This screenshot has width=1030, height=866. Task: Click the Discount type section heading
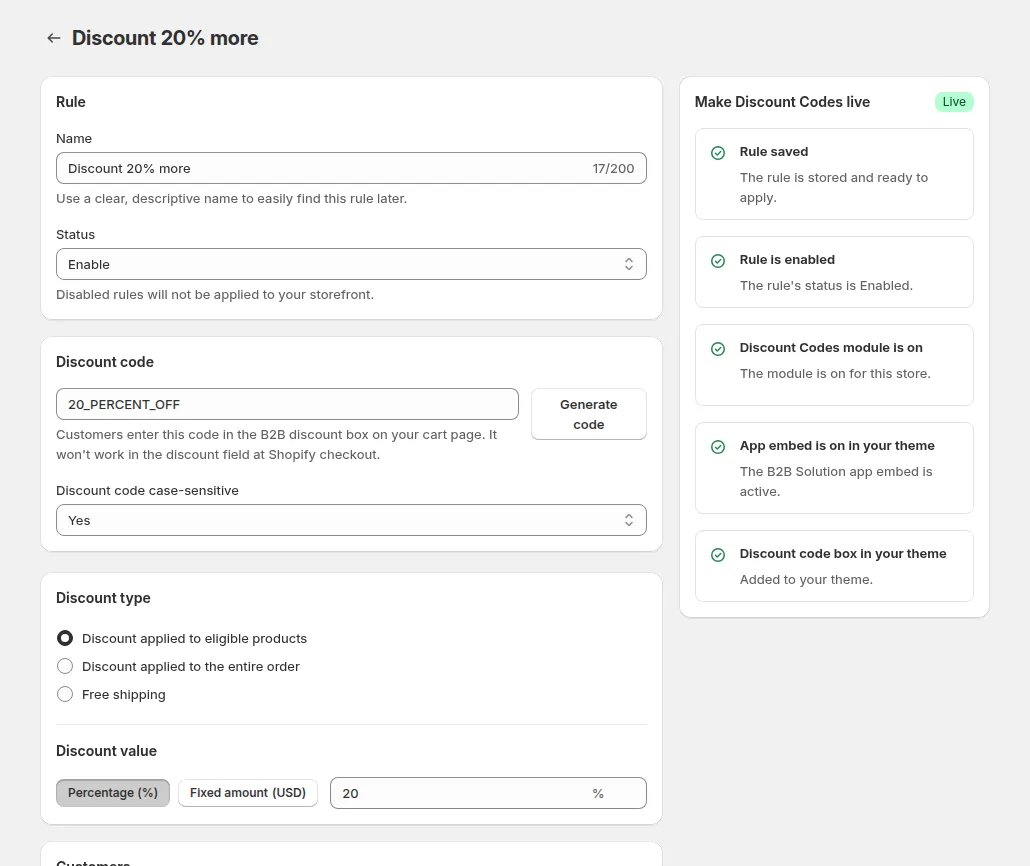[103, 598]
